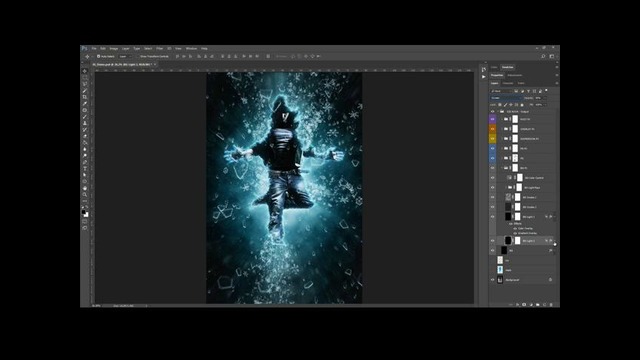Click the Change Screen Mode icon
The width and height of the screenshot is (640, 360).
(x=85, y=228)
